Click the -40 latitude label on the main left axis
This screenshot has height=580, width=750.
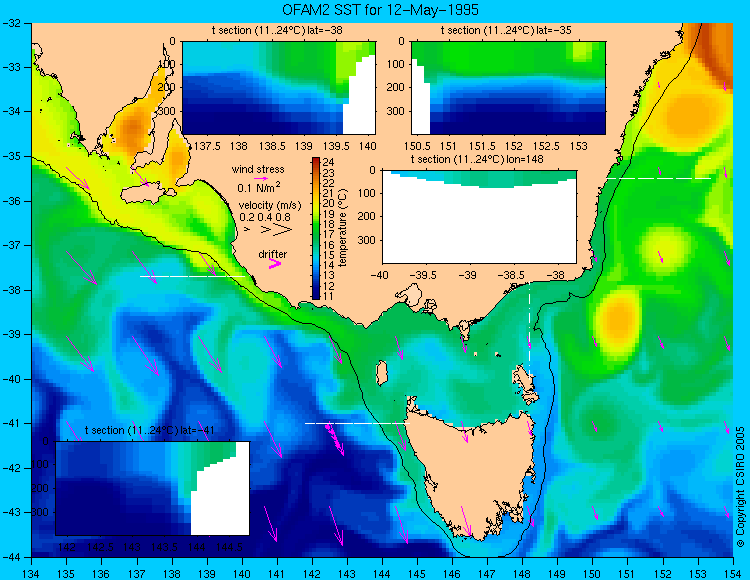tap(11, 379)
